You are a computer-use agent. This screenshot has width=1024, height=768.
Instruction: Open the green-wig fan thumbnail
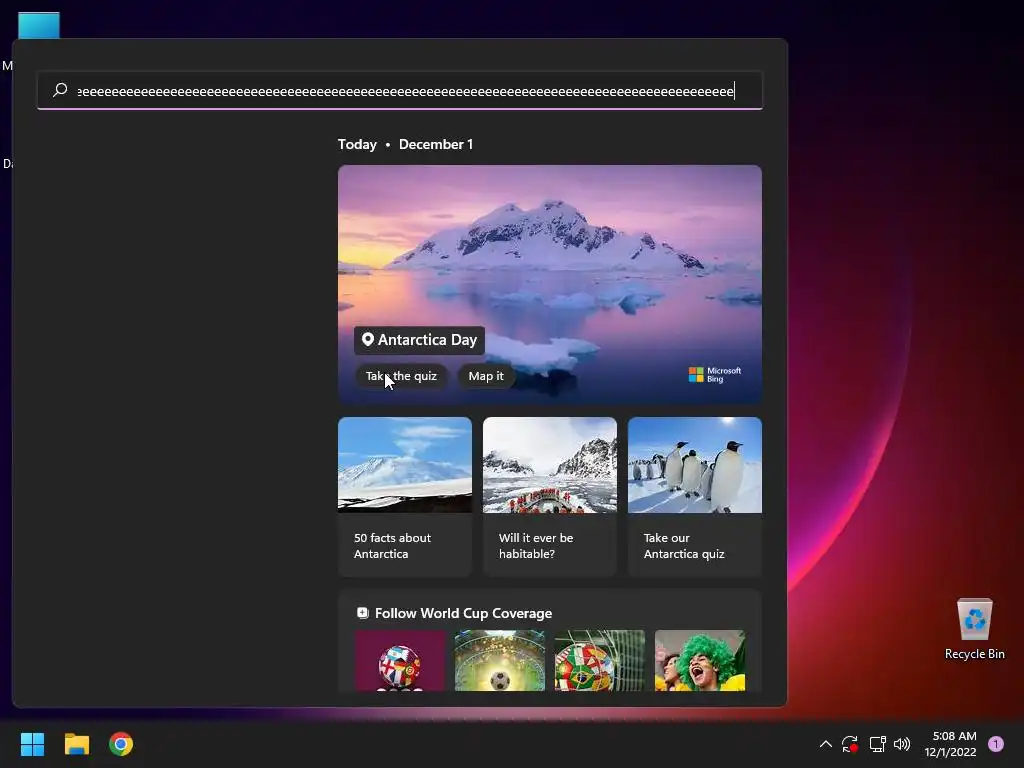coord(699,660)
